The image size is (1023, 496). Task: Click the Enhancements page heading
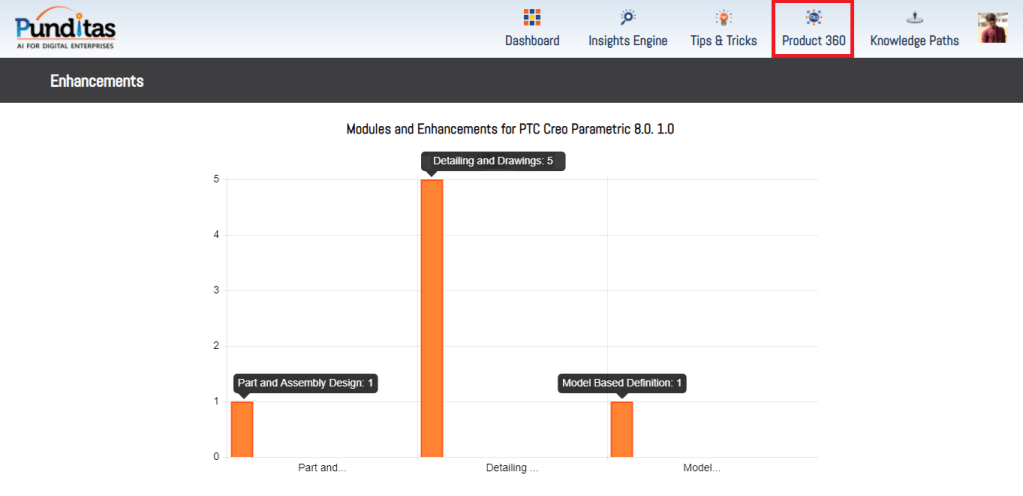pos(97,81)
